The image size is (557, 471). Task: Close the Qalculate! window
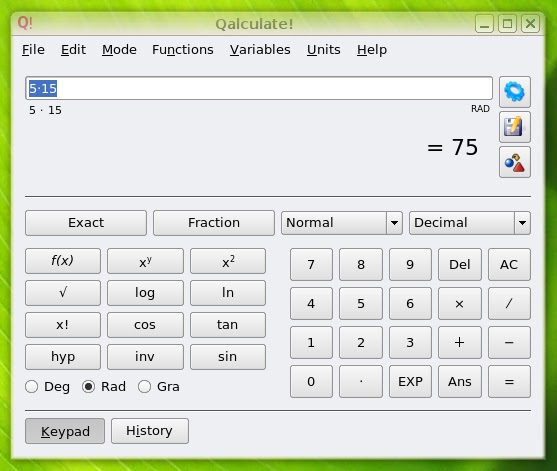[530, 24]
